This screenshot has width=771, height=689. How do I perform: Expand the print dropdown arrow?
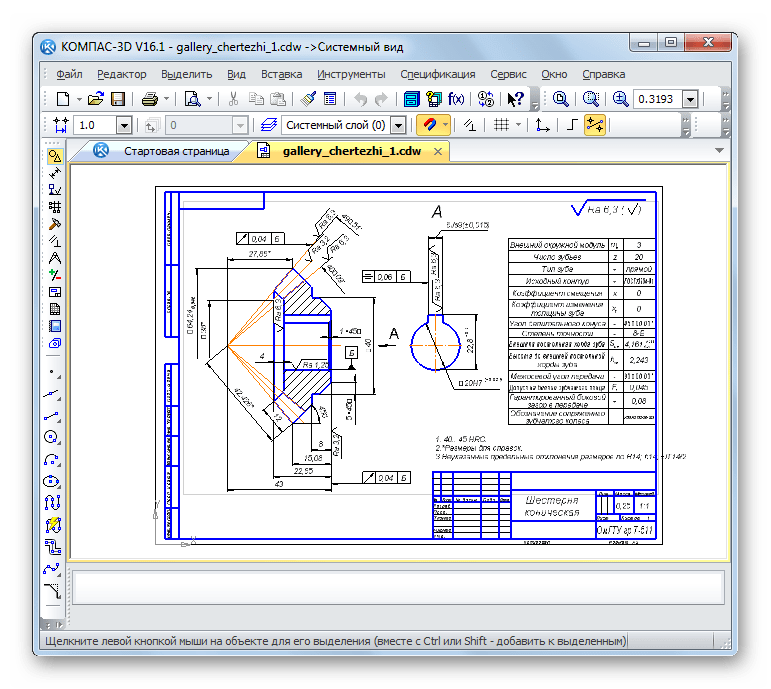[x=167, y=99]
